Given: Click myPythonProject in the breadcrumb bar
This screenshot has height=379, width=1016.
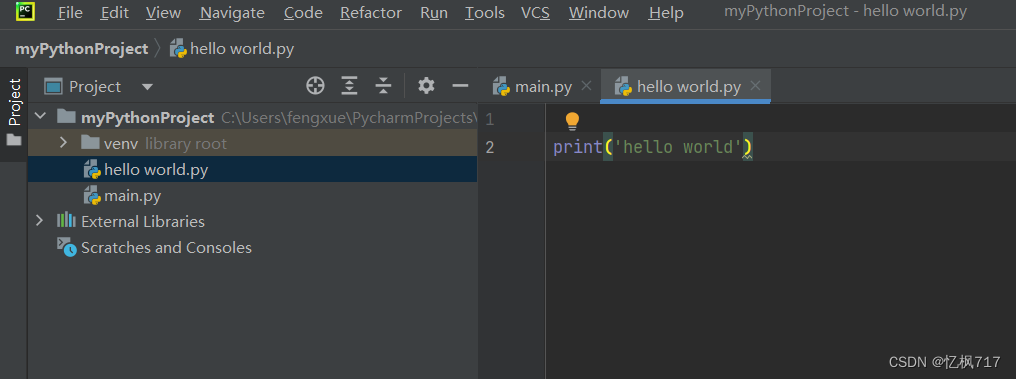Looking at the screenshot, I should [x=82, y=49].
